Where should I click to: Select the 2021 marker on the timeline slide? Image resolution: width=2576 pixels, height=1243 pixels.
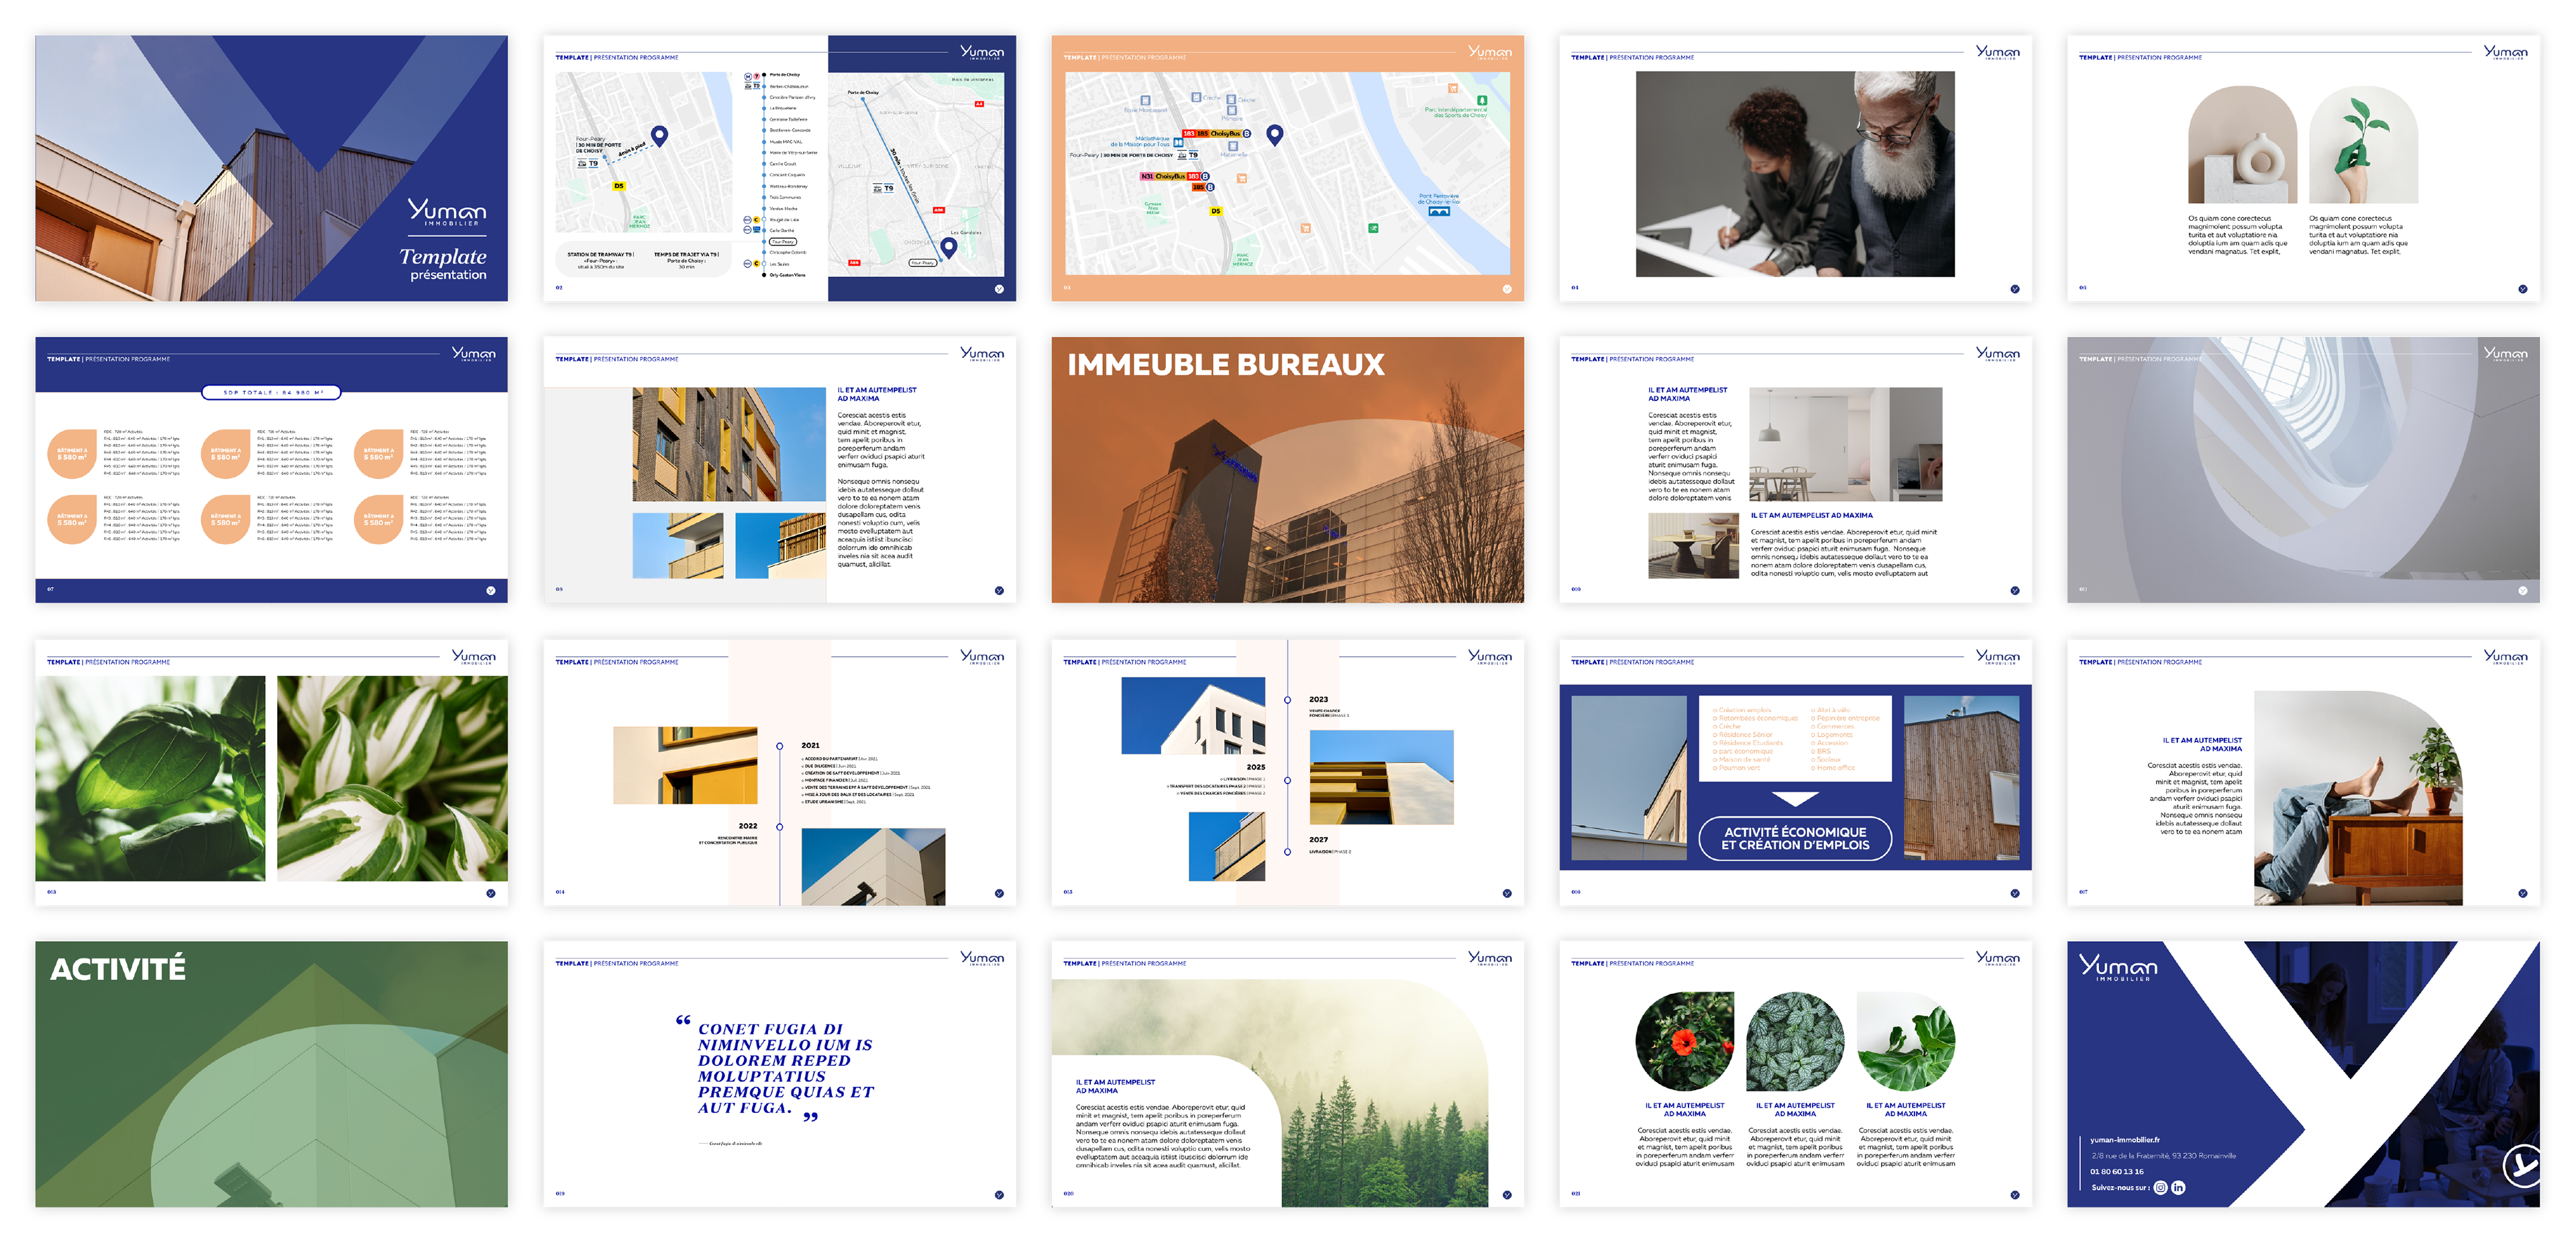780,746
